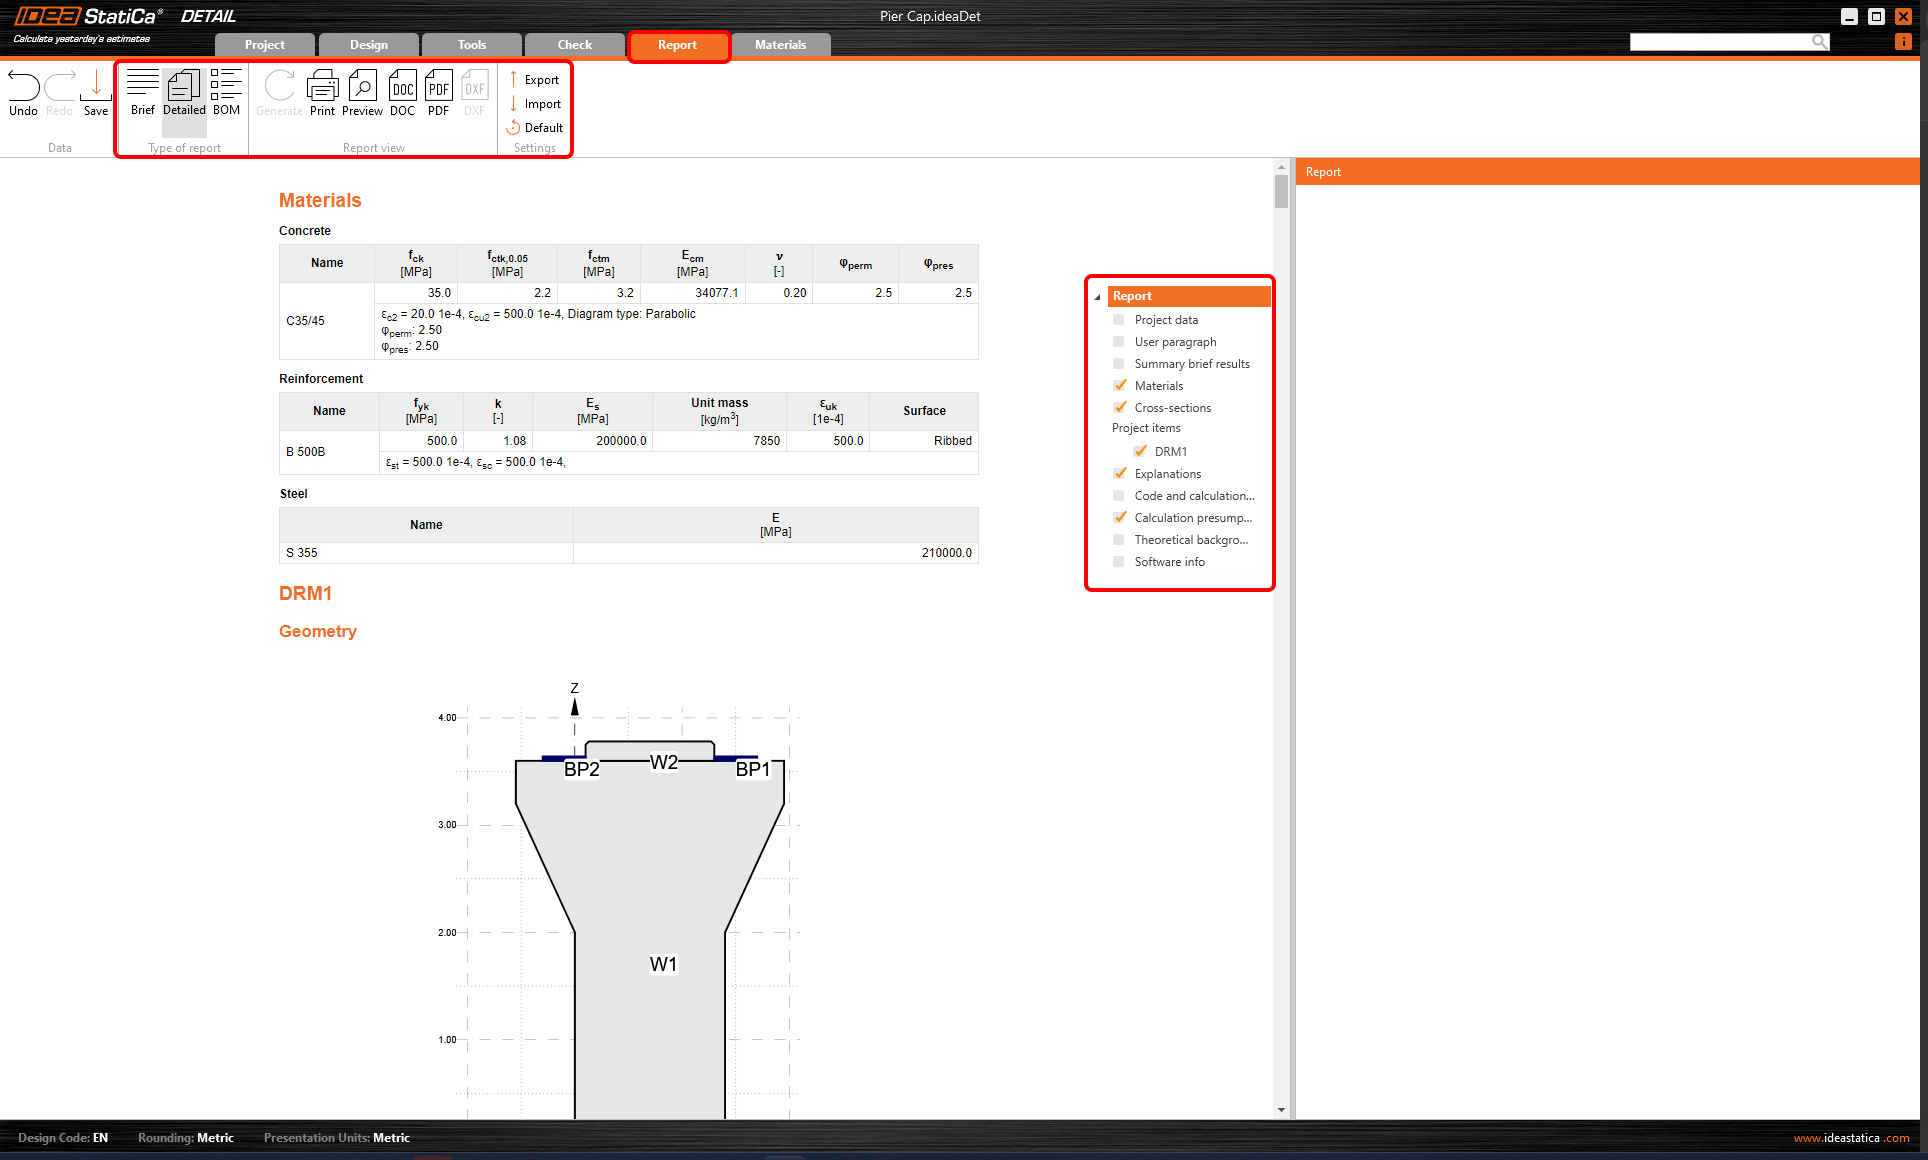Uncheck the Materials checkbox
This screenshot has width=1928, height=1160.
click(x=1119, y=386)
